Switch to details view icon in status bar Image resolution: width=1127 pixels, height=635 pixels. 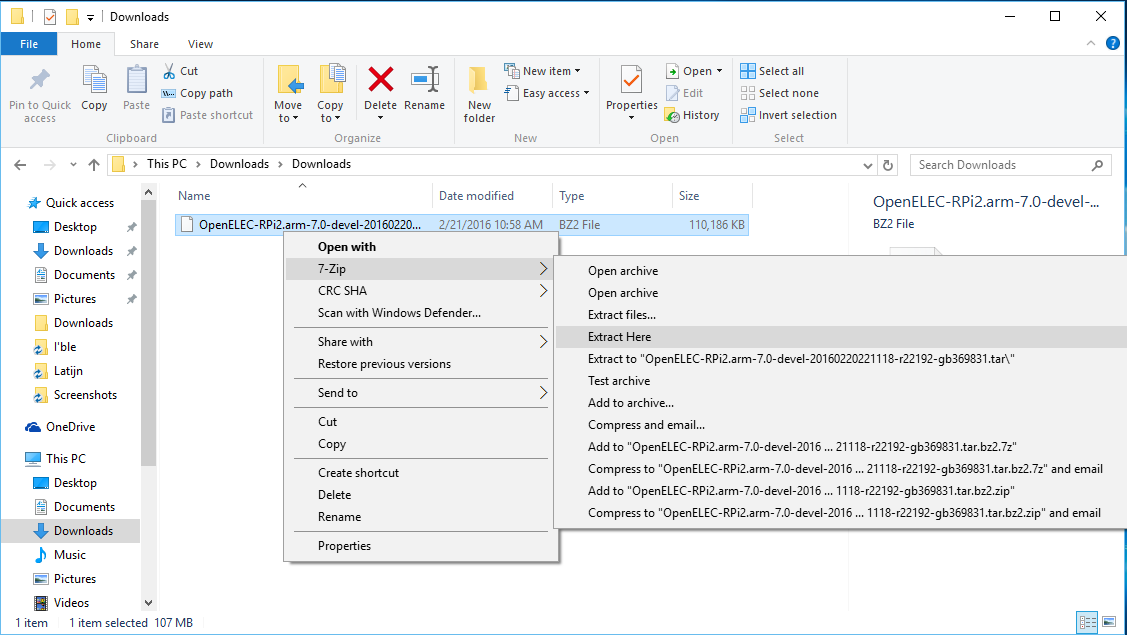(1087, 622)
